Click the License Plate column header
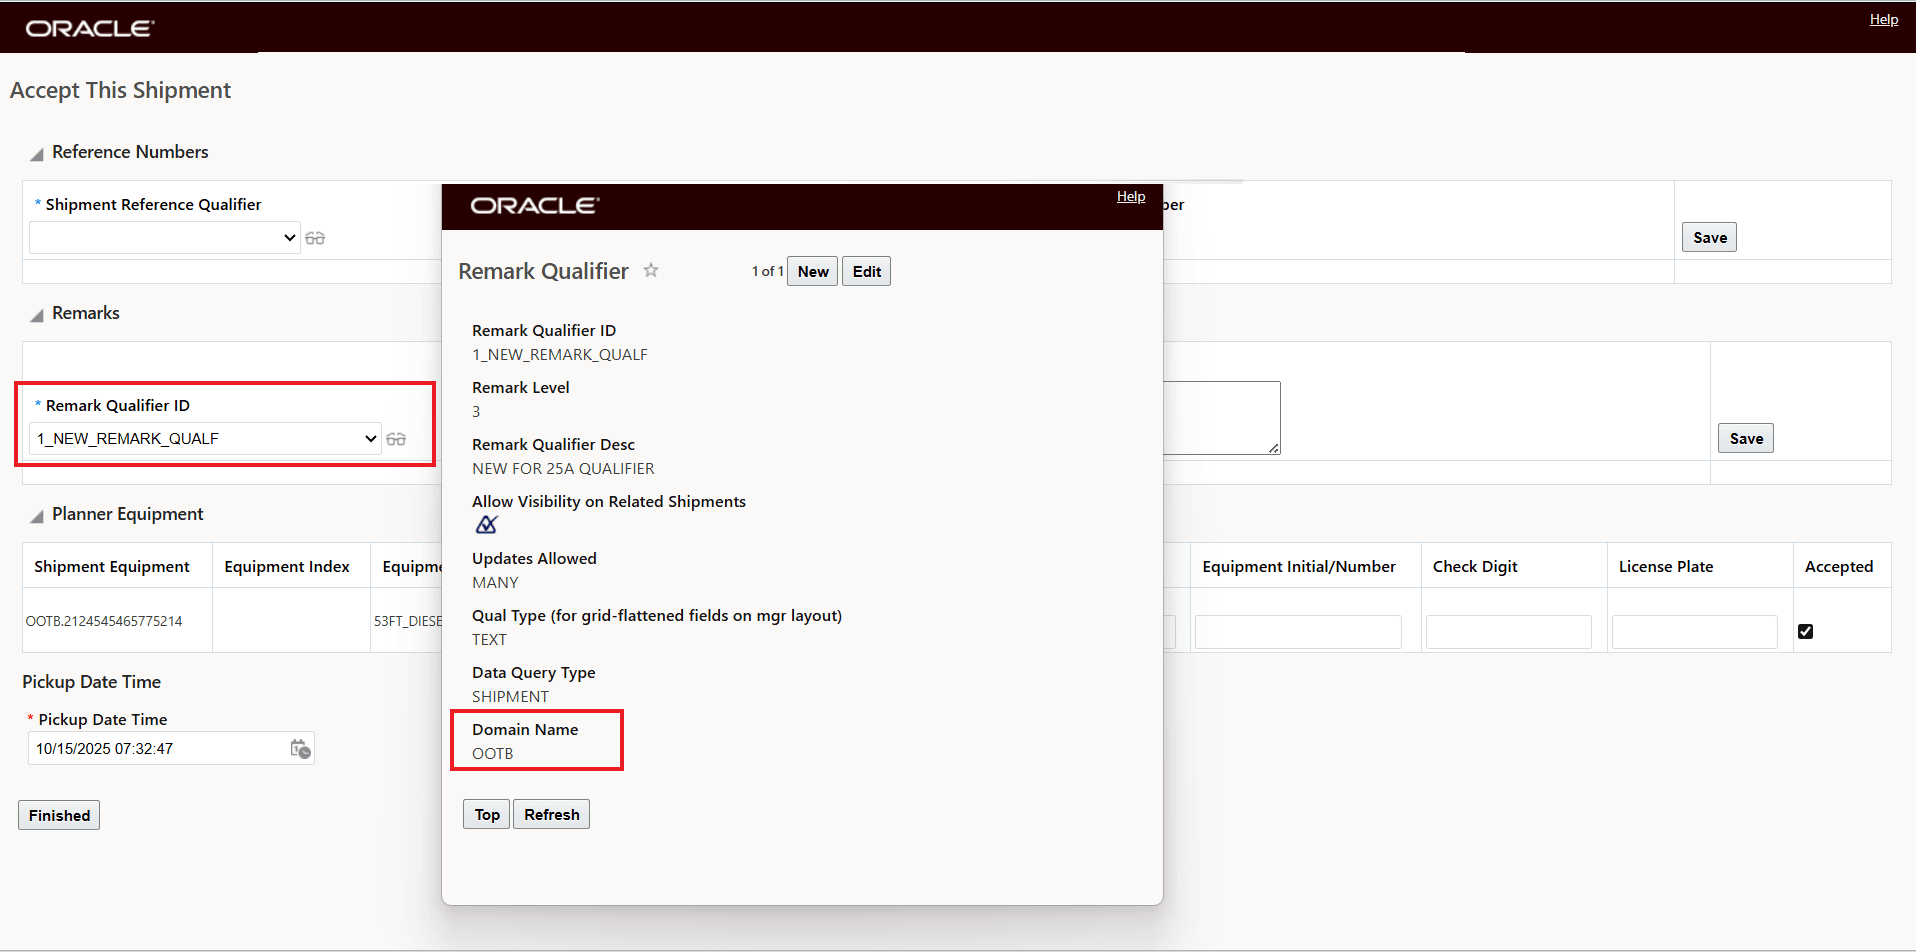The width and height of the screenshot is (1916, 952). pyautogui.click(x=1666, y=566)
